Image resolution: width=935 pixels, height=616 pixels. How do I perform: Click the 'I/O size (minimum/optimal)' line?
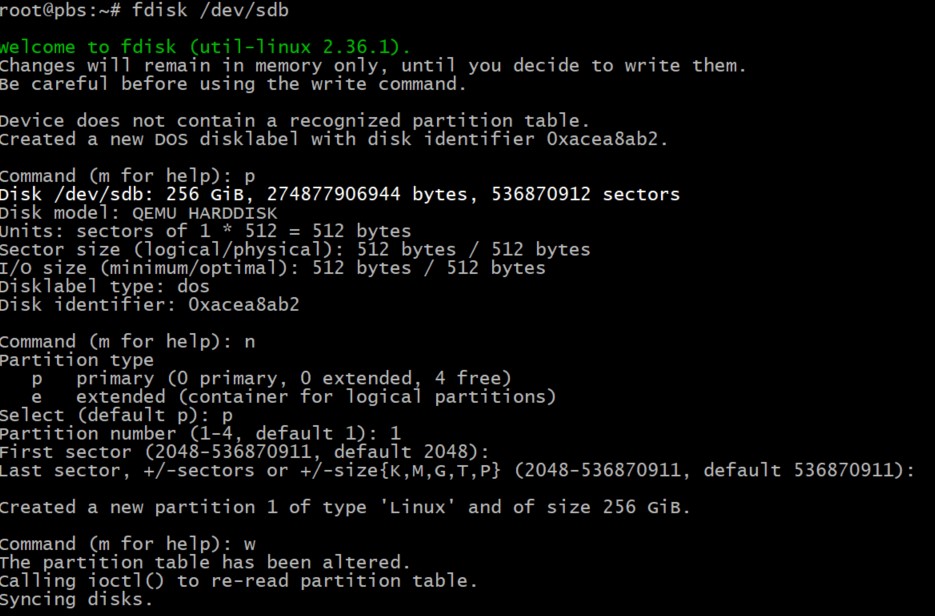click(x=272, y=268)
